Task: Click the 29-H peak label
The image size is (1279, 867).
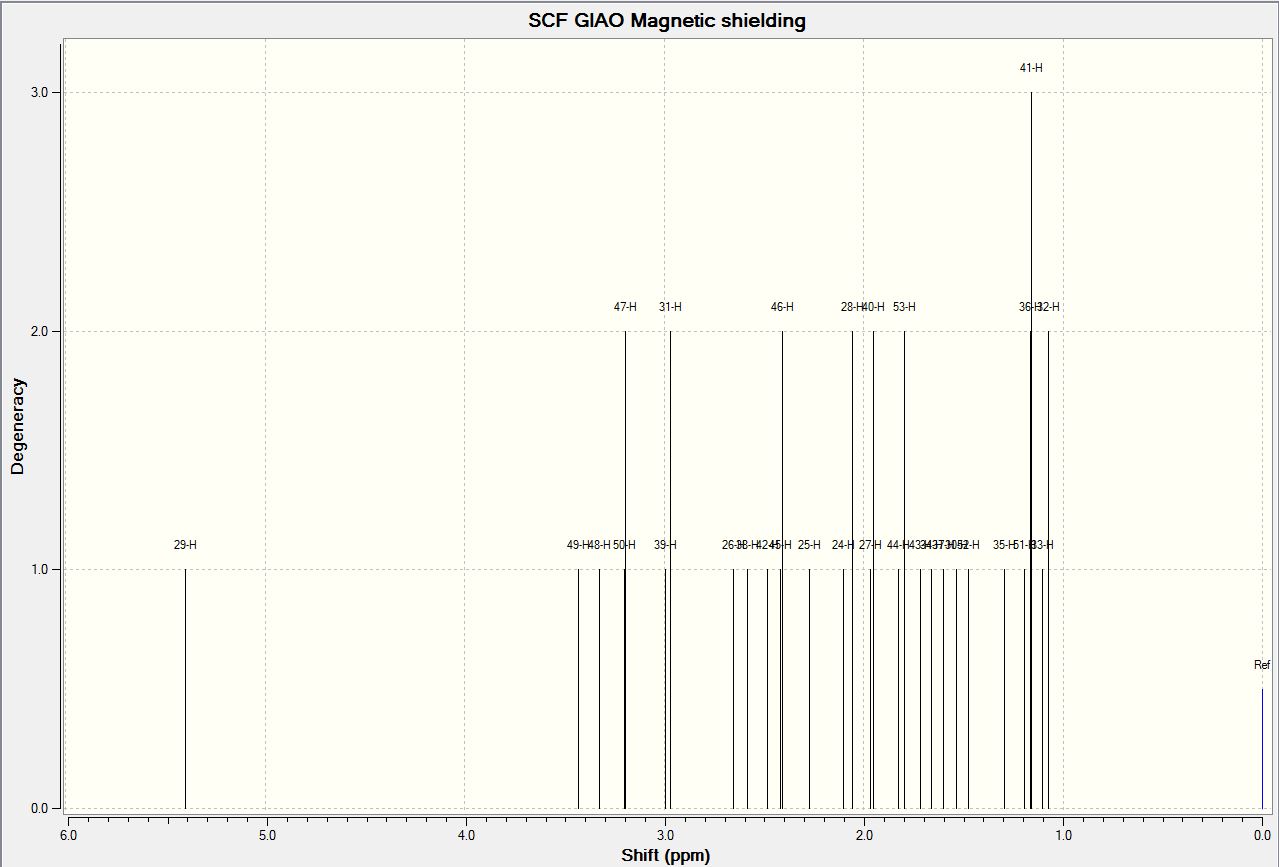Action: (x=185, y=545)
